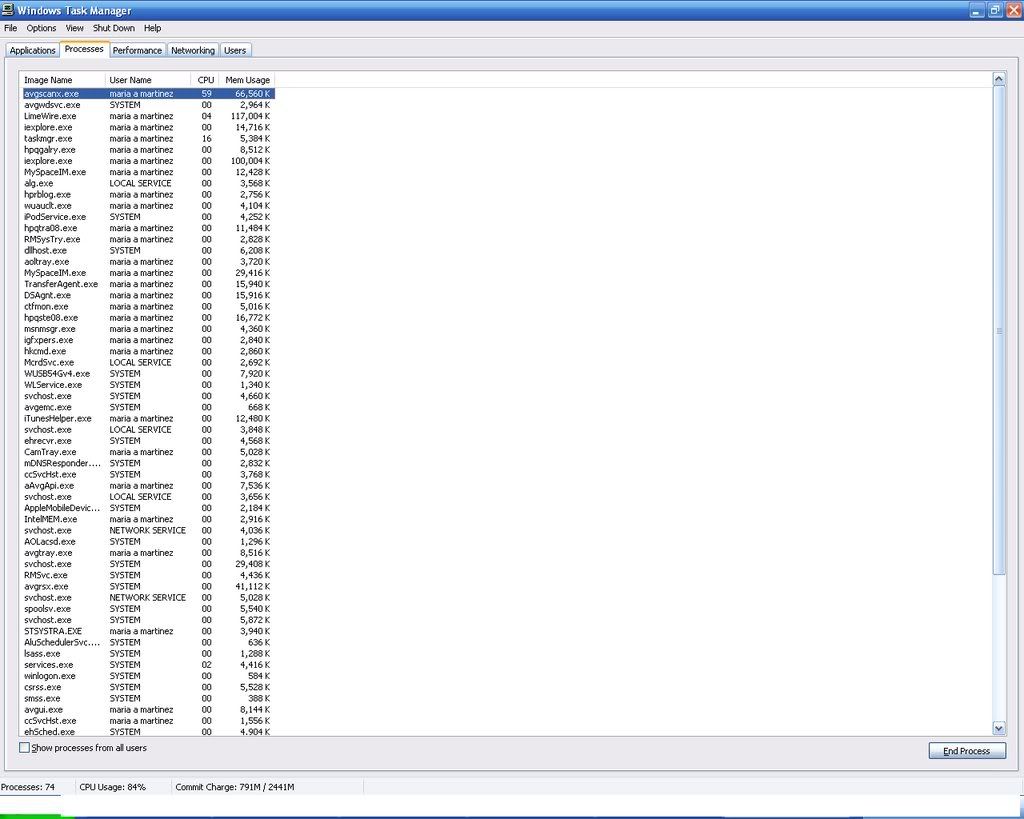This screenshot has width=1024, height=819.
Task: Click the Task Manager title bar icon
Action: [x=8, y=10]
